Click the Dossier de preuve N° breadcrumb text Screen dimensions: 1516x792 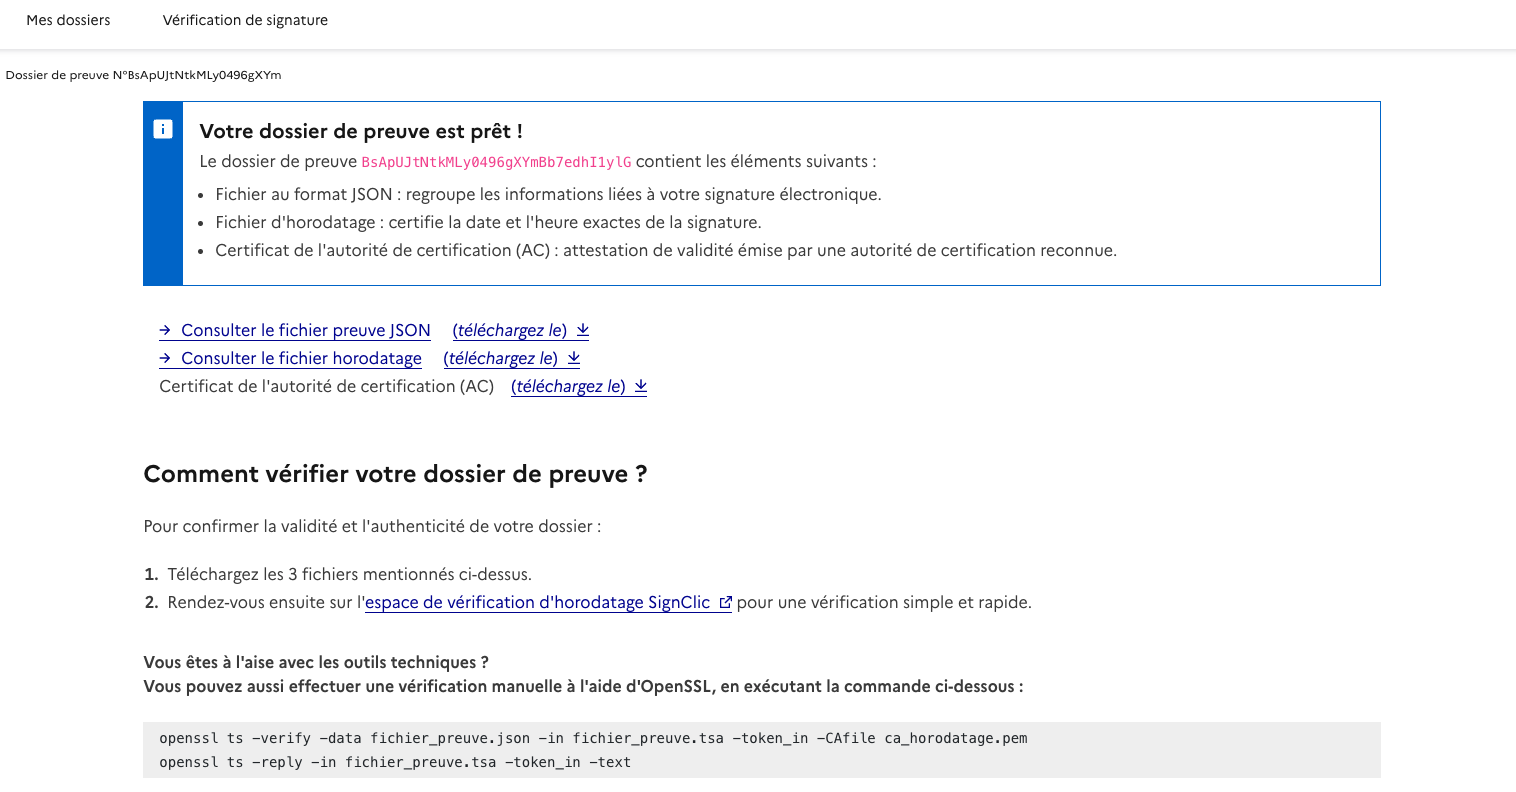coord(143,75)
